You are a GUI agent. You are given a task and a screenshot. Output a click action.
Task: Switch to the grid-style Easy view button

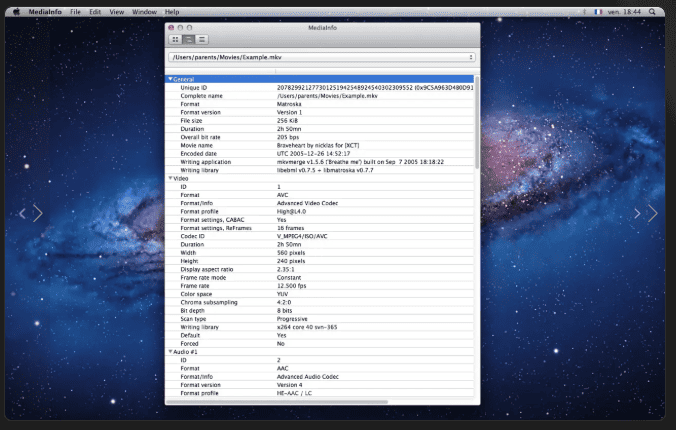[175, 40]
